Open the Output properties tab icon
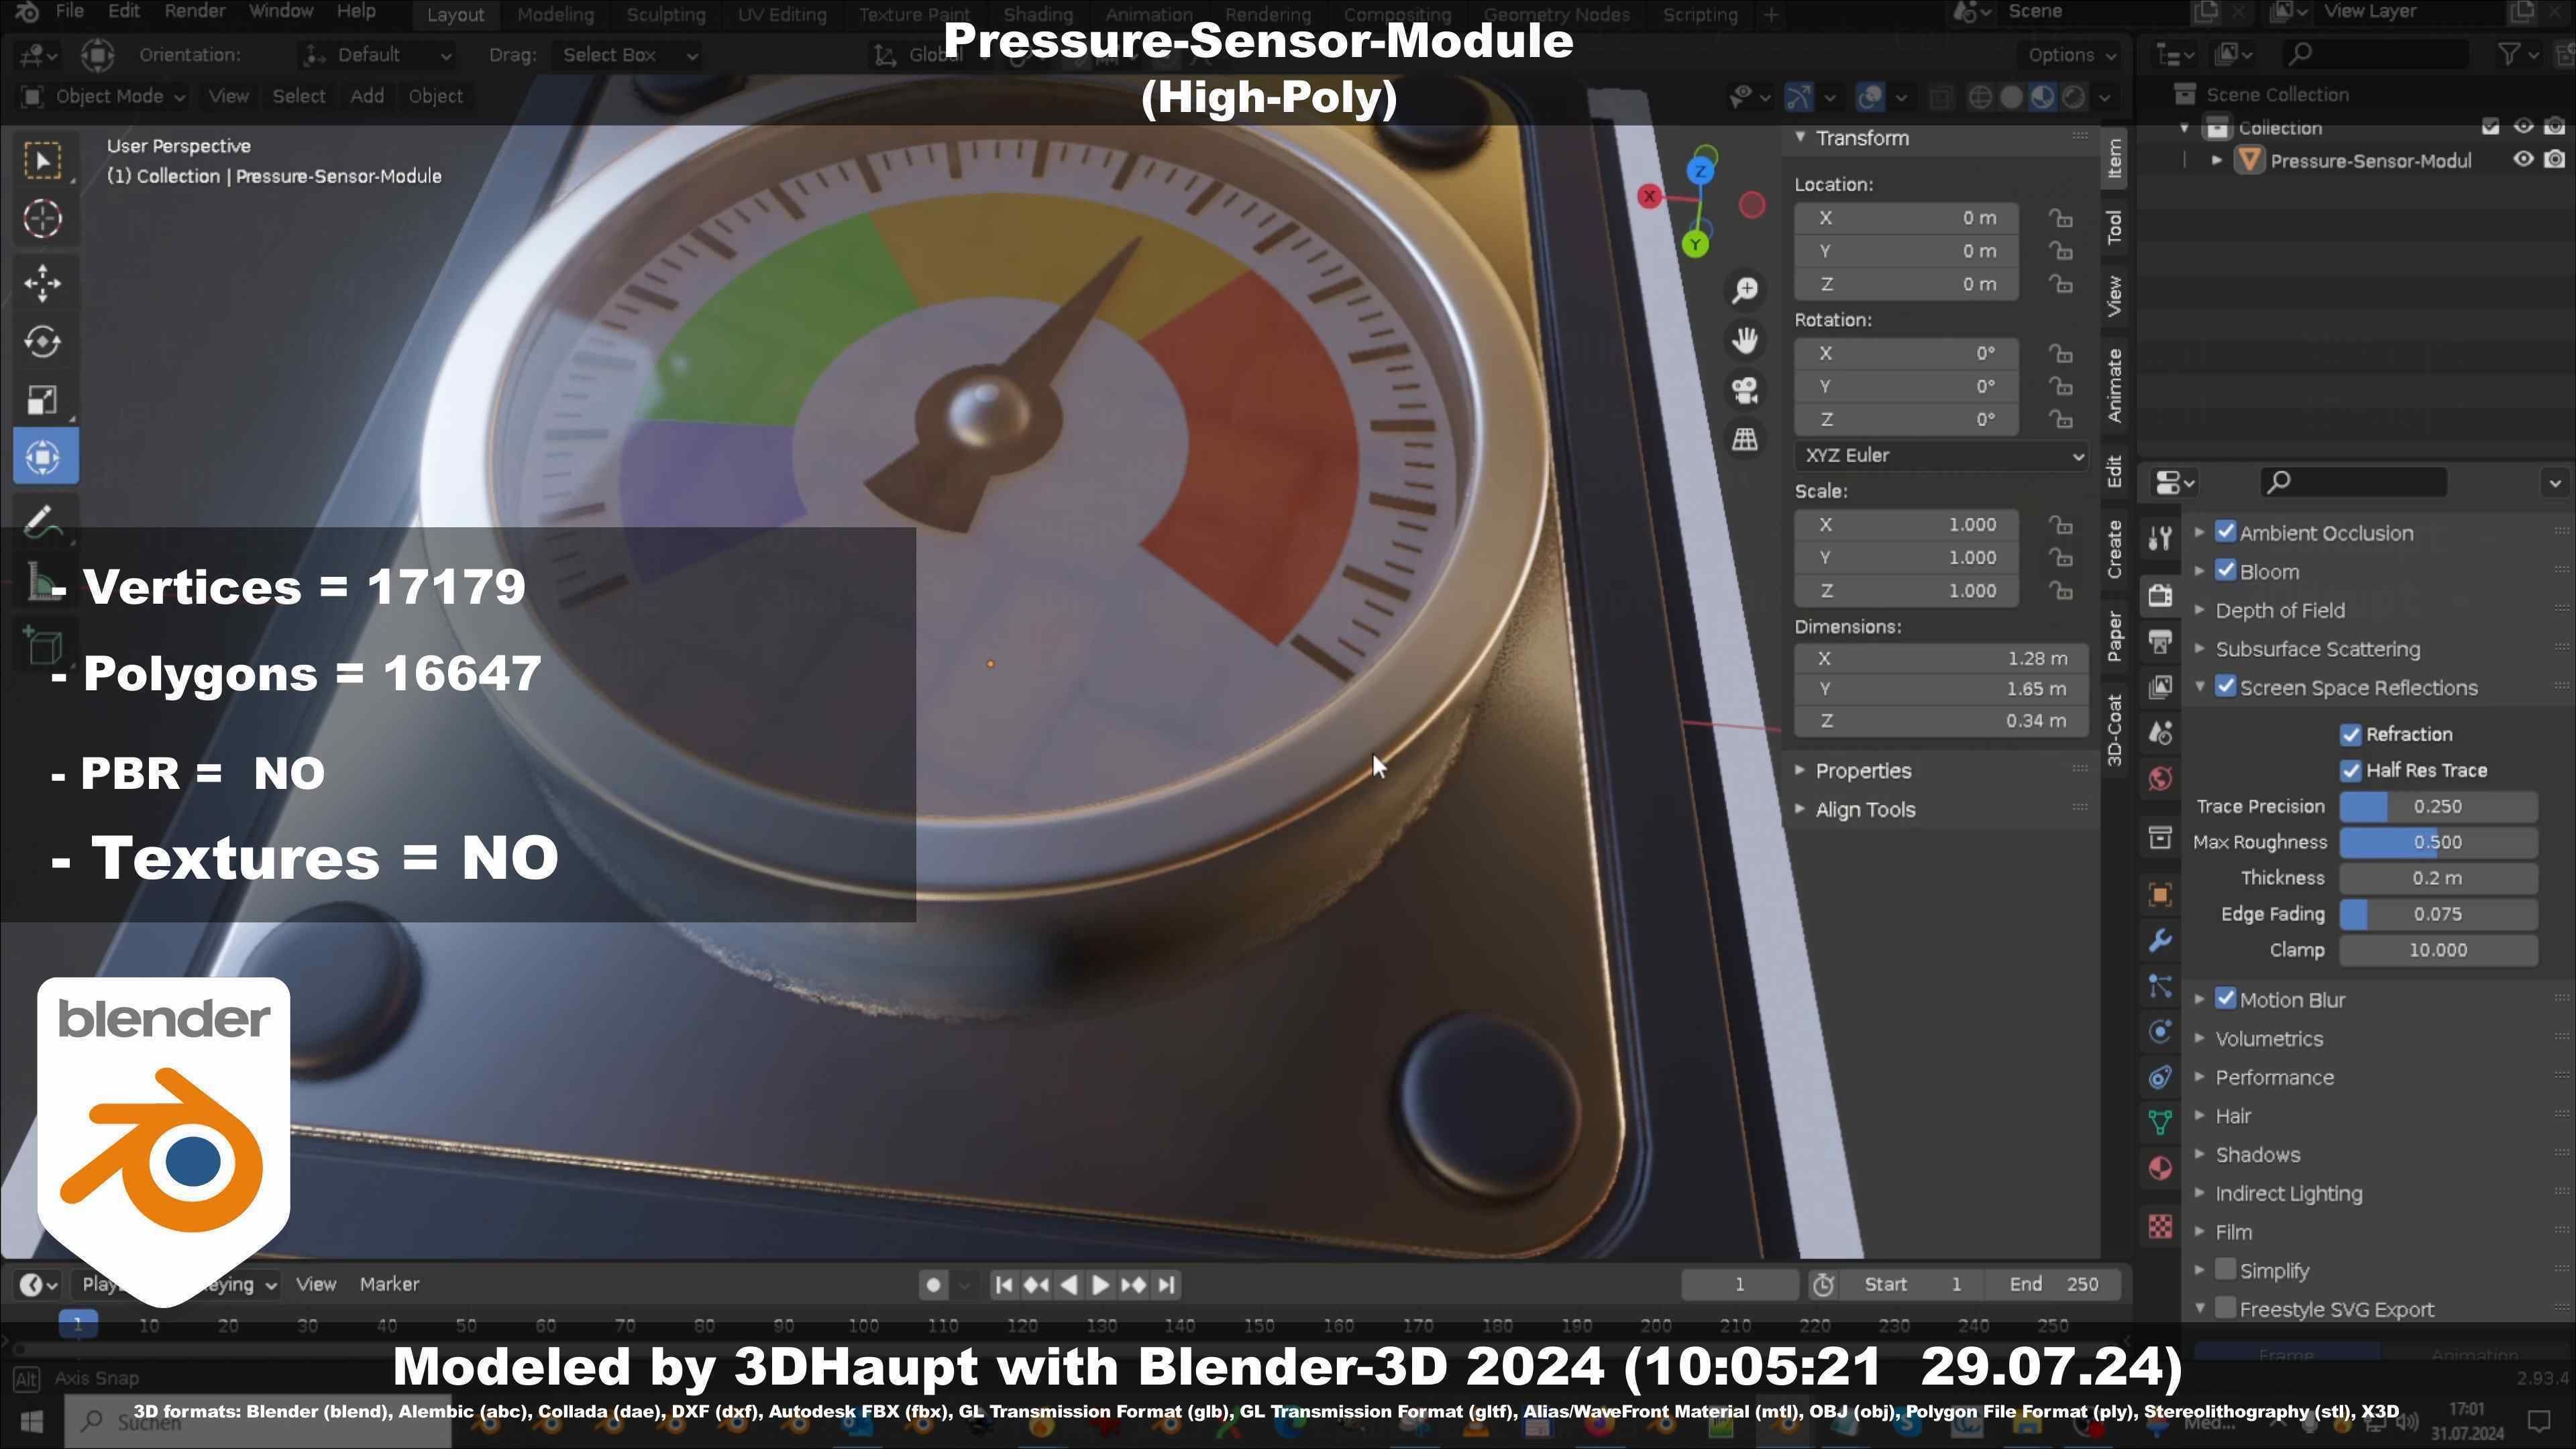Screen dimensions: 2576x1449 [2160, 642]
